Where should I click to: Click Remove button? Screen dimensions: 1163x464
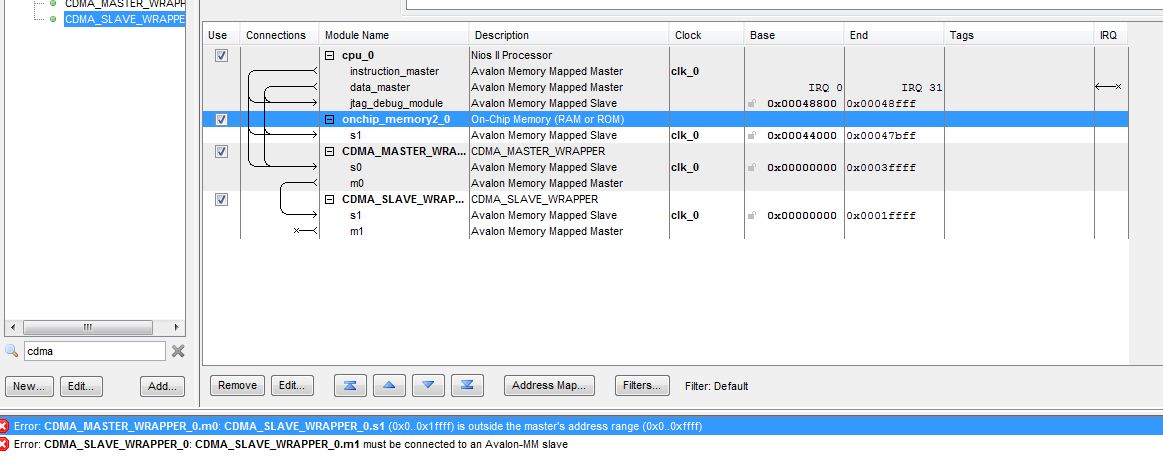(237, 385)
